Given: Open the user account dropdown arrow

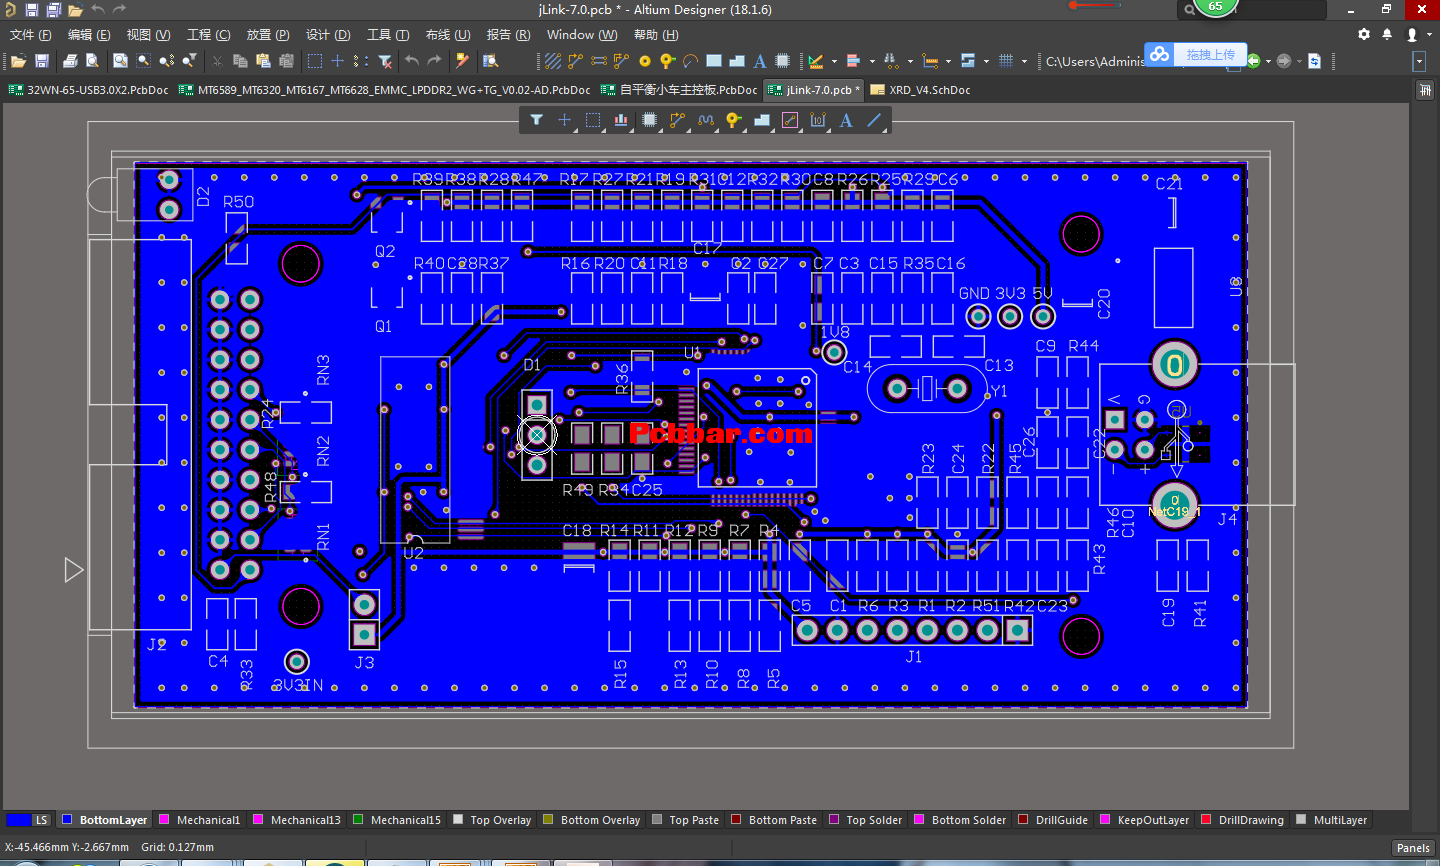Looking at the screenshot, I should point(1429,34).
